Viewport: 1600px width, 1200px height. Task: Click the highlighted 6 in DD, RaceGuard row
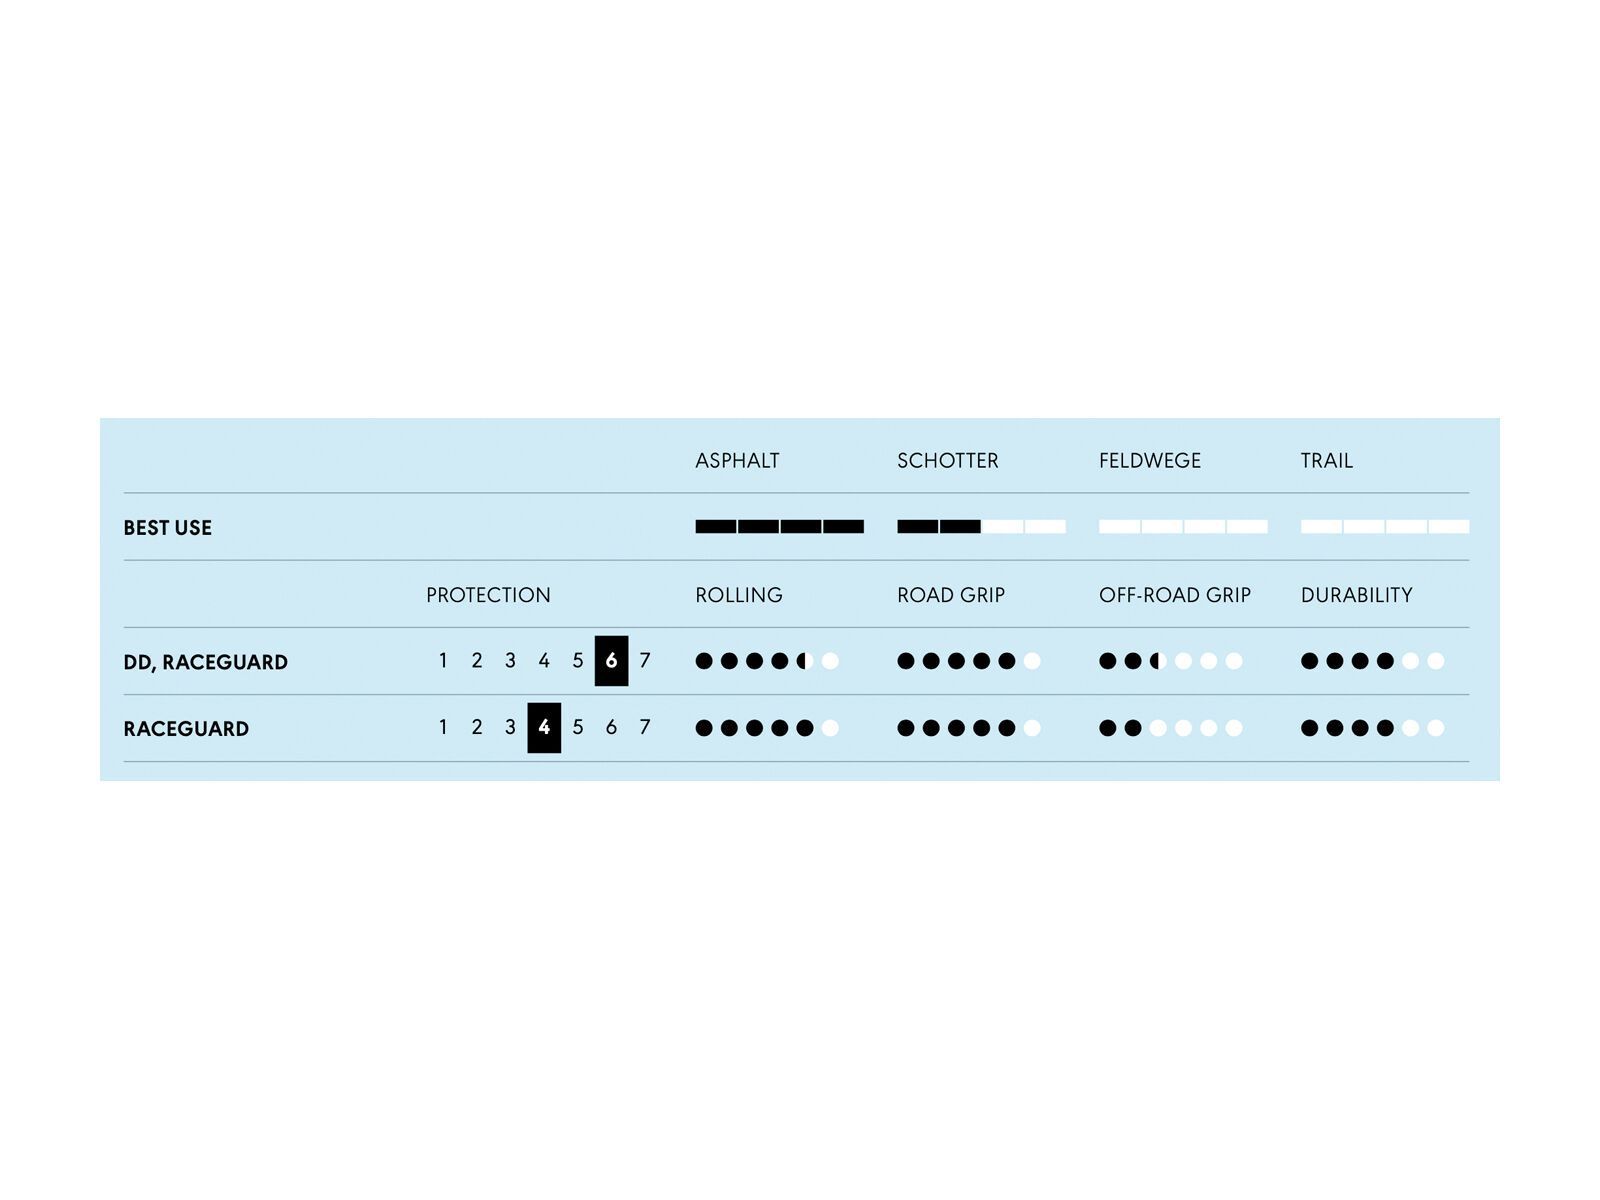pyautogui.click(x=611, y=661)
